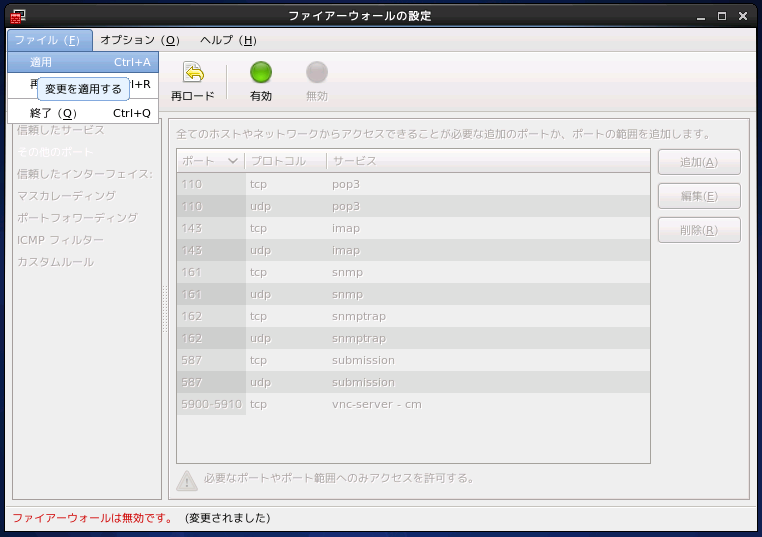Click the reload (再ロード) toolbar icon
This screenshot has width=762, height=537.
click(x=193, y=72)
